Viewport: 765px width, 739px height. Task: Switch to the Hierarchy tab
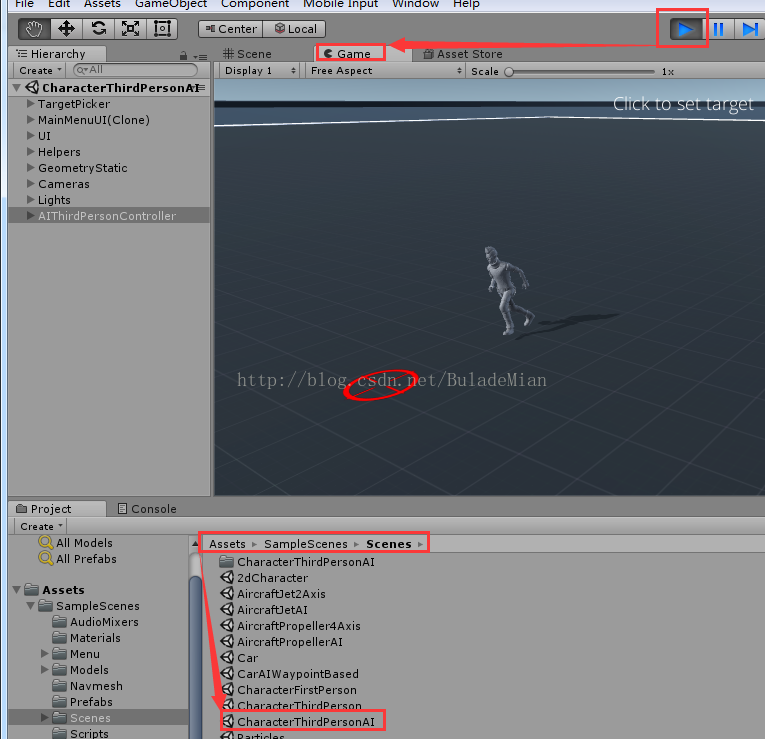click(58, 54)
